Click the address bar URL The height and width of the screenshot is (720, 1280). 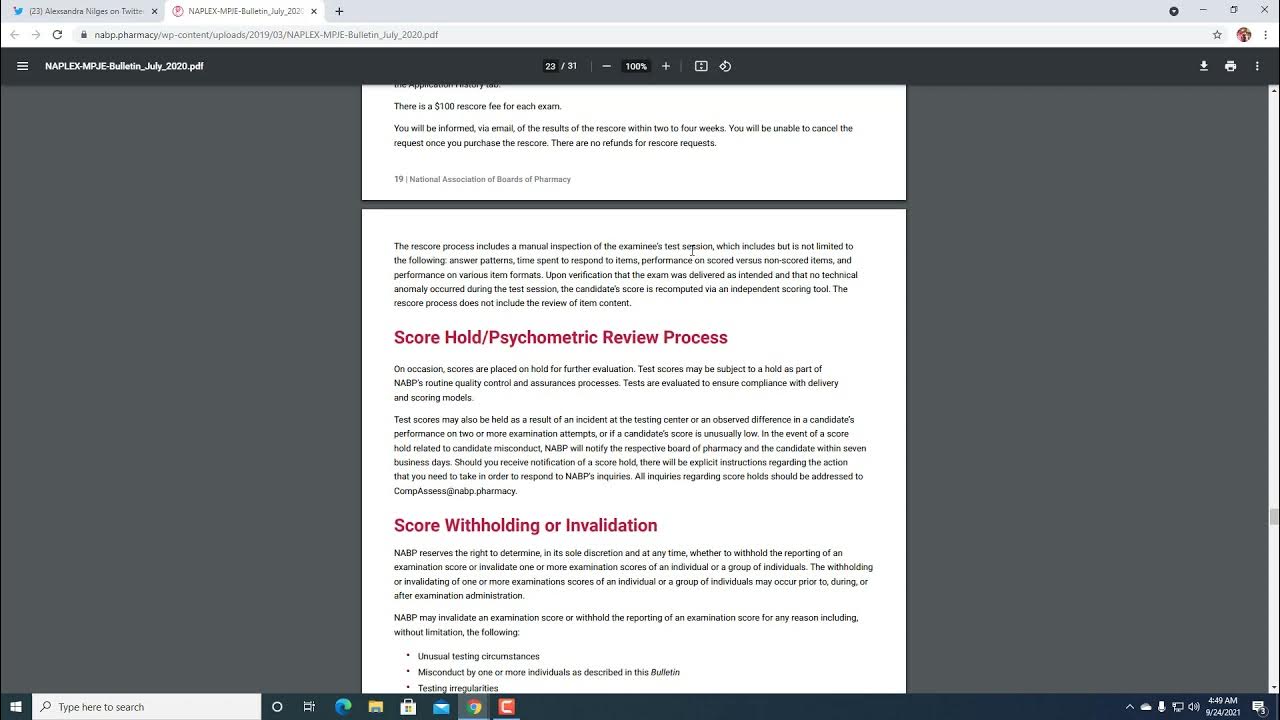(266, 35)
